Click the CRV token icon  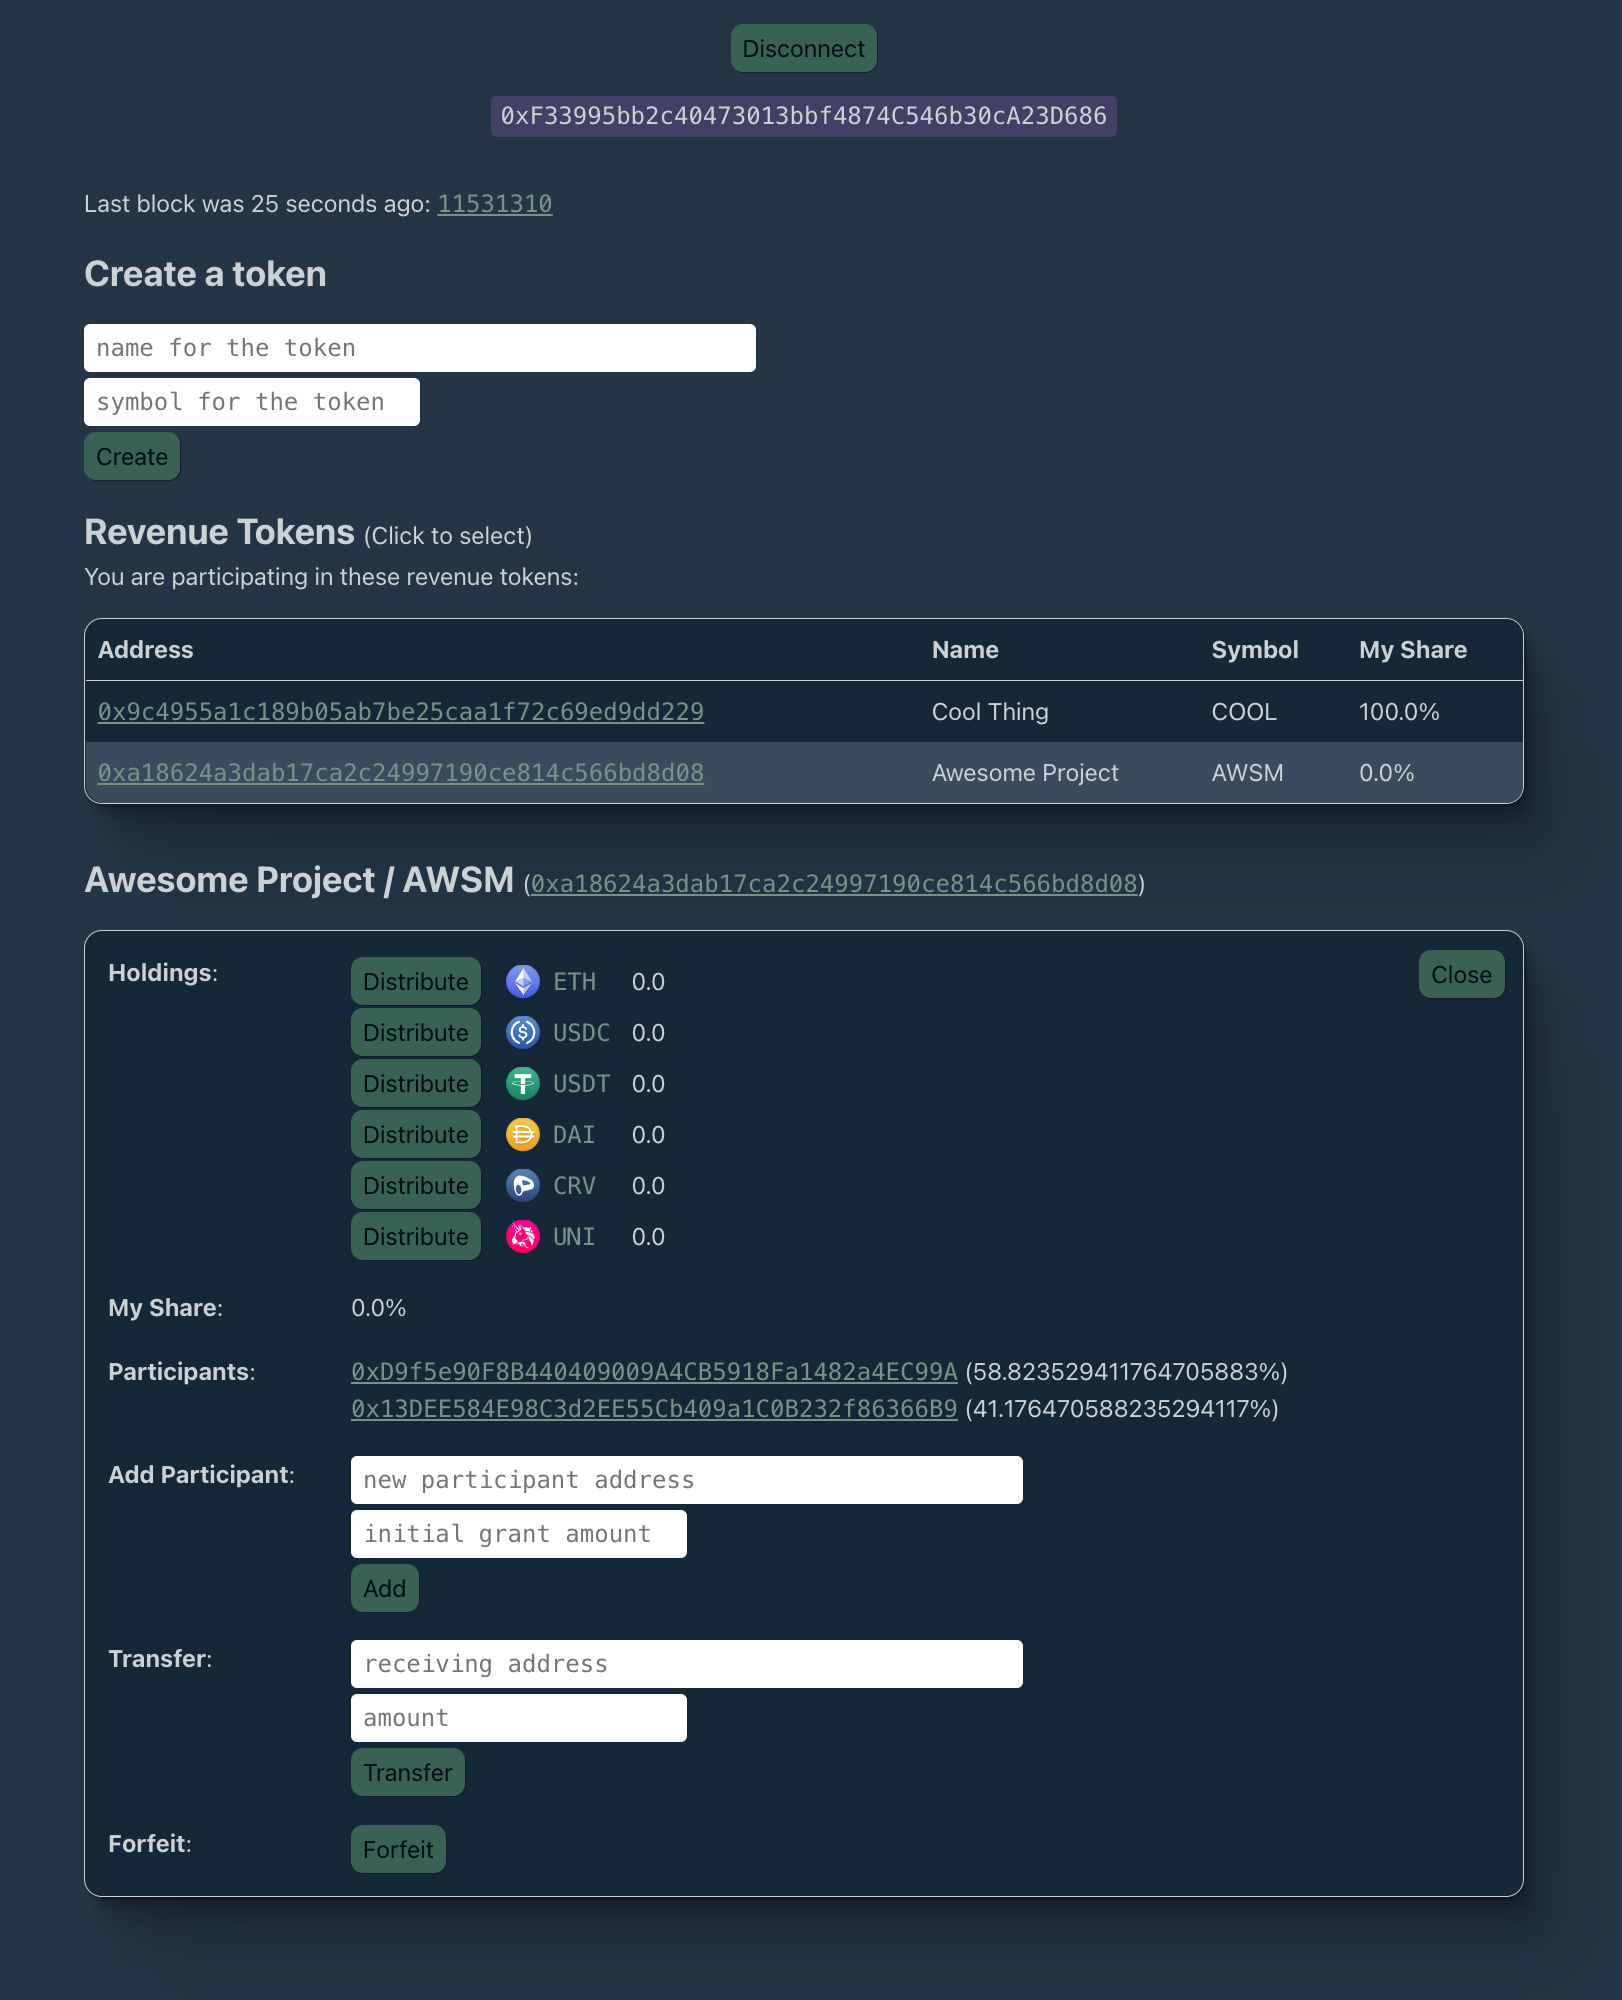click(x=523, y=1186)
